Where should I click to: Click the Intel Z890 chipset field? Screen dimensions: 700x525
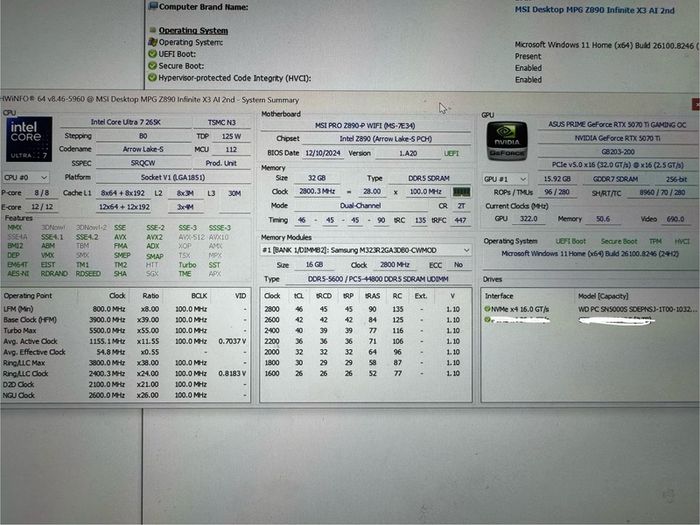[x=386, y=139]
